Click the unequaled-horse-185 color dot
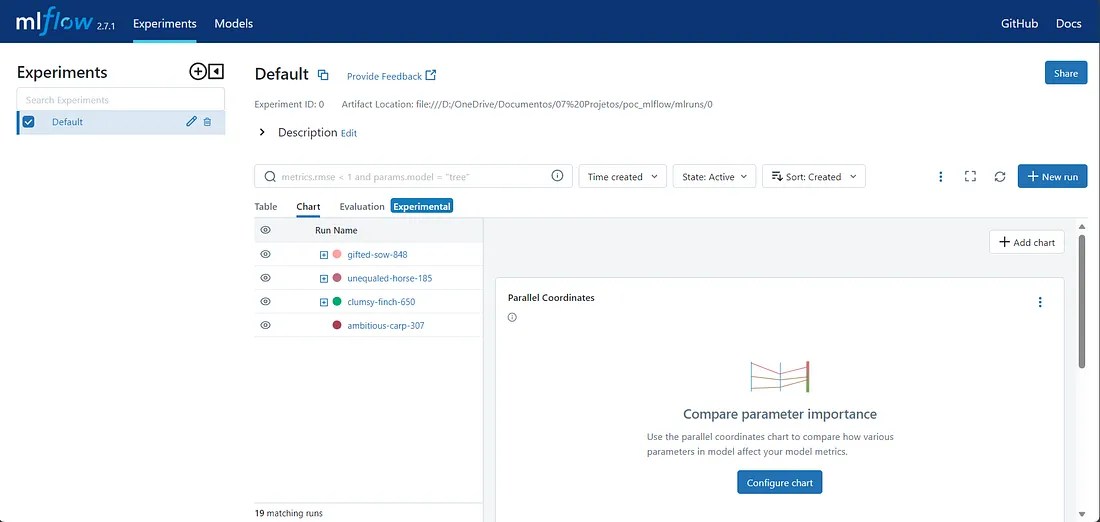Viewport: 1100px width, 522px height. (337, 278)
